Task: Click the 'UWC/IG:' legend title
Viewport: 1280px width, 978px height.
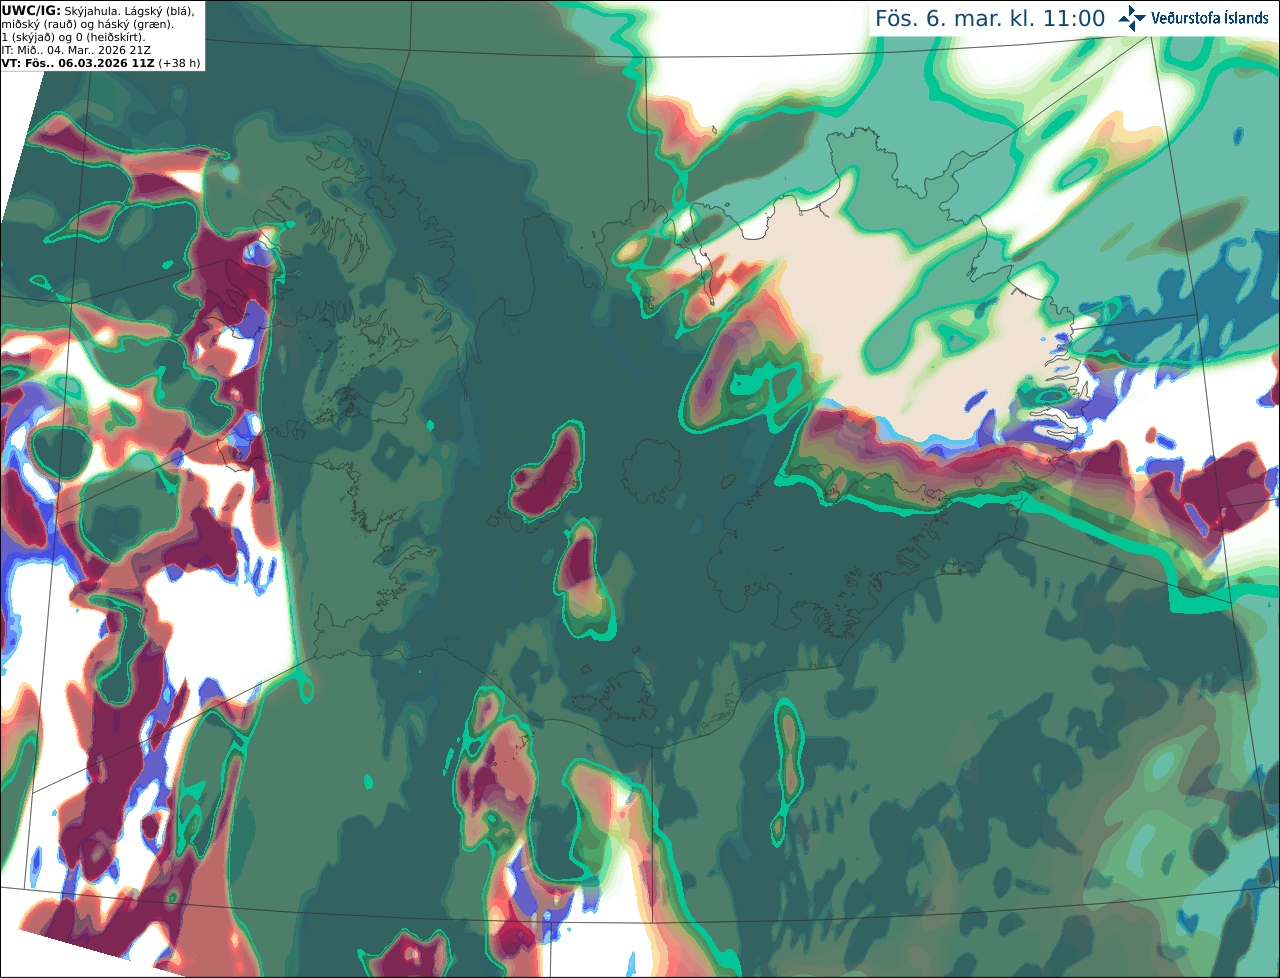Action: tap(31, 10)
